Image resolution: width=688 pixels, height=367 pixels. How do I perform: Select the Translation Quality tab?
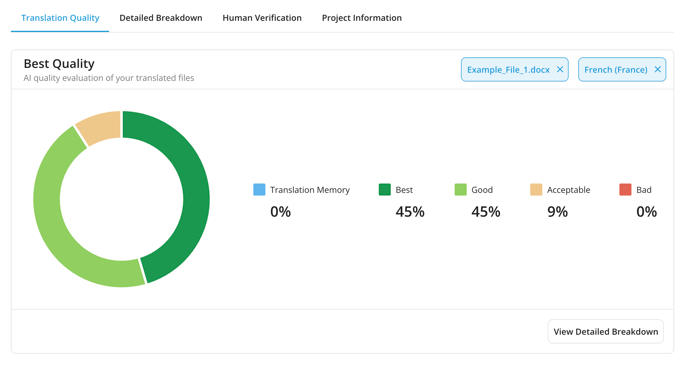pos(60,18)
